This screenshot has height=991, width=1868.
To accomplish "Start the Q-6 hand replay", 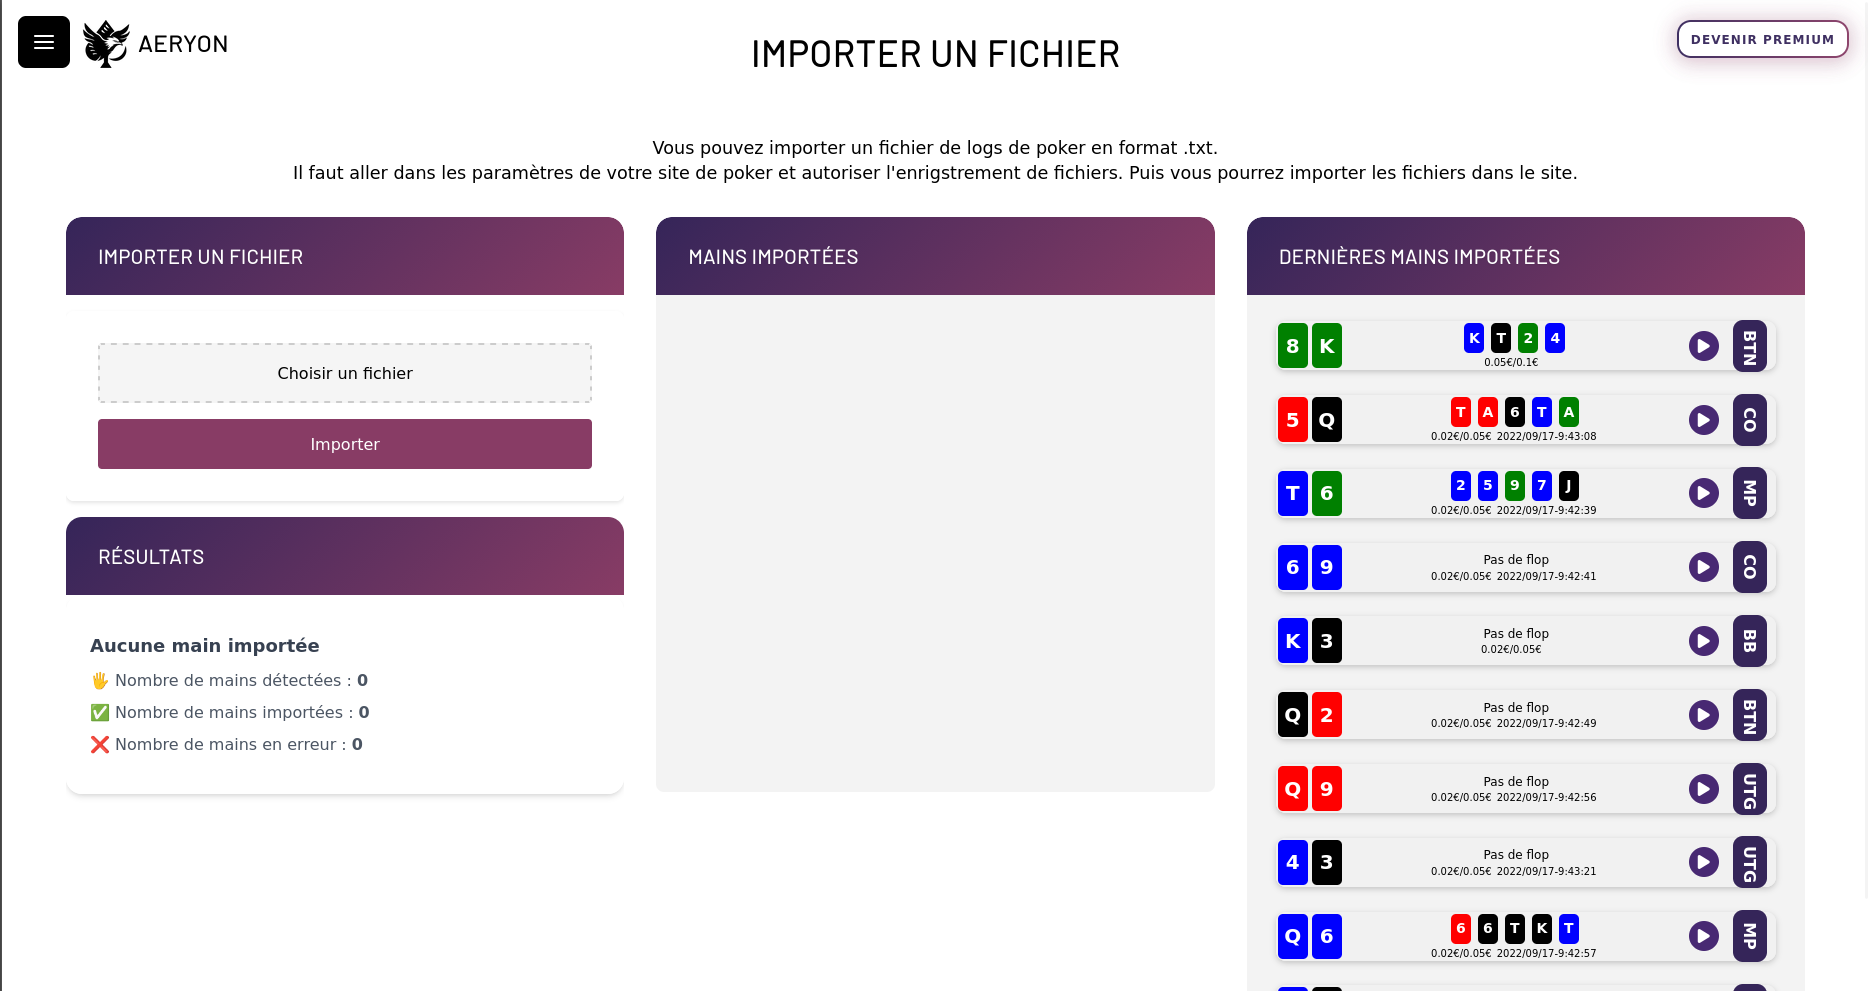I will coord(1703,937).
